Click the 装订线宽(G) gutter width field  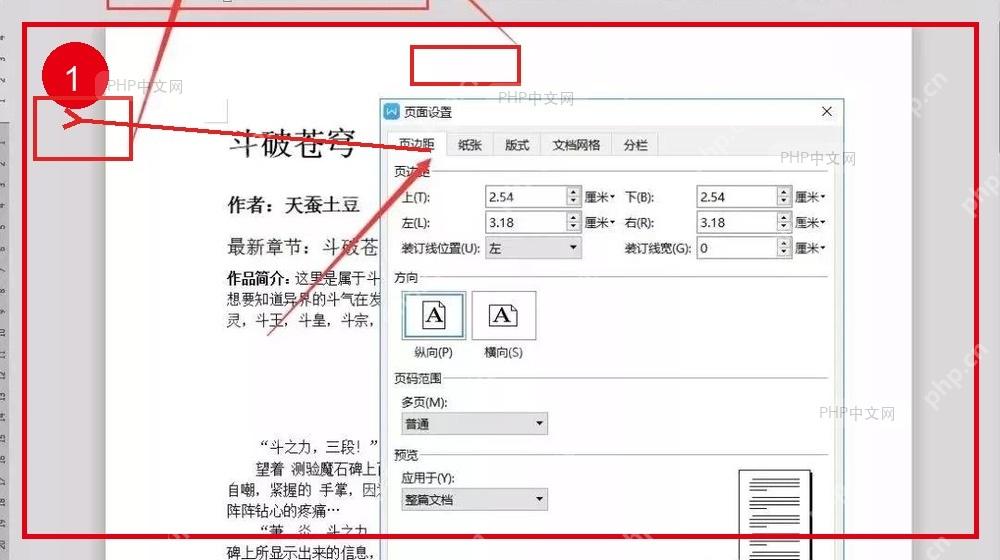click(x=737, y=248)
